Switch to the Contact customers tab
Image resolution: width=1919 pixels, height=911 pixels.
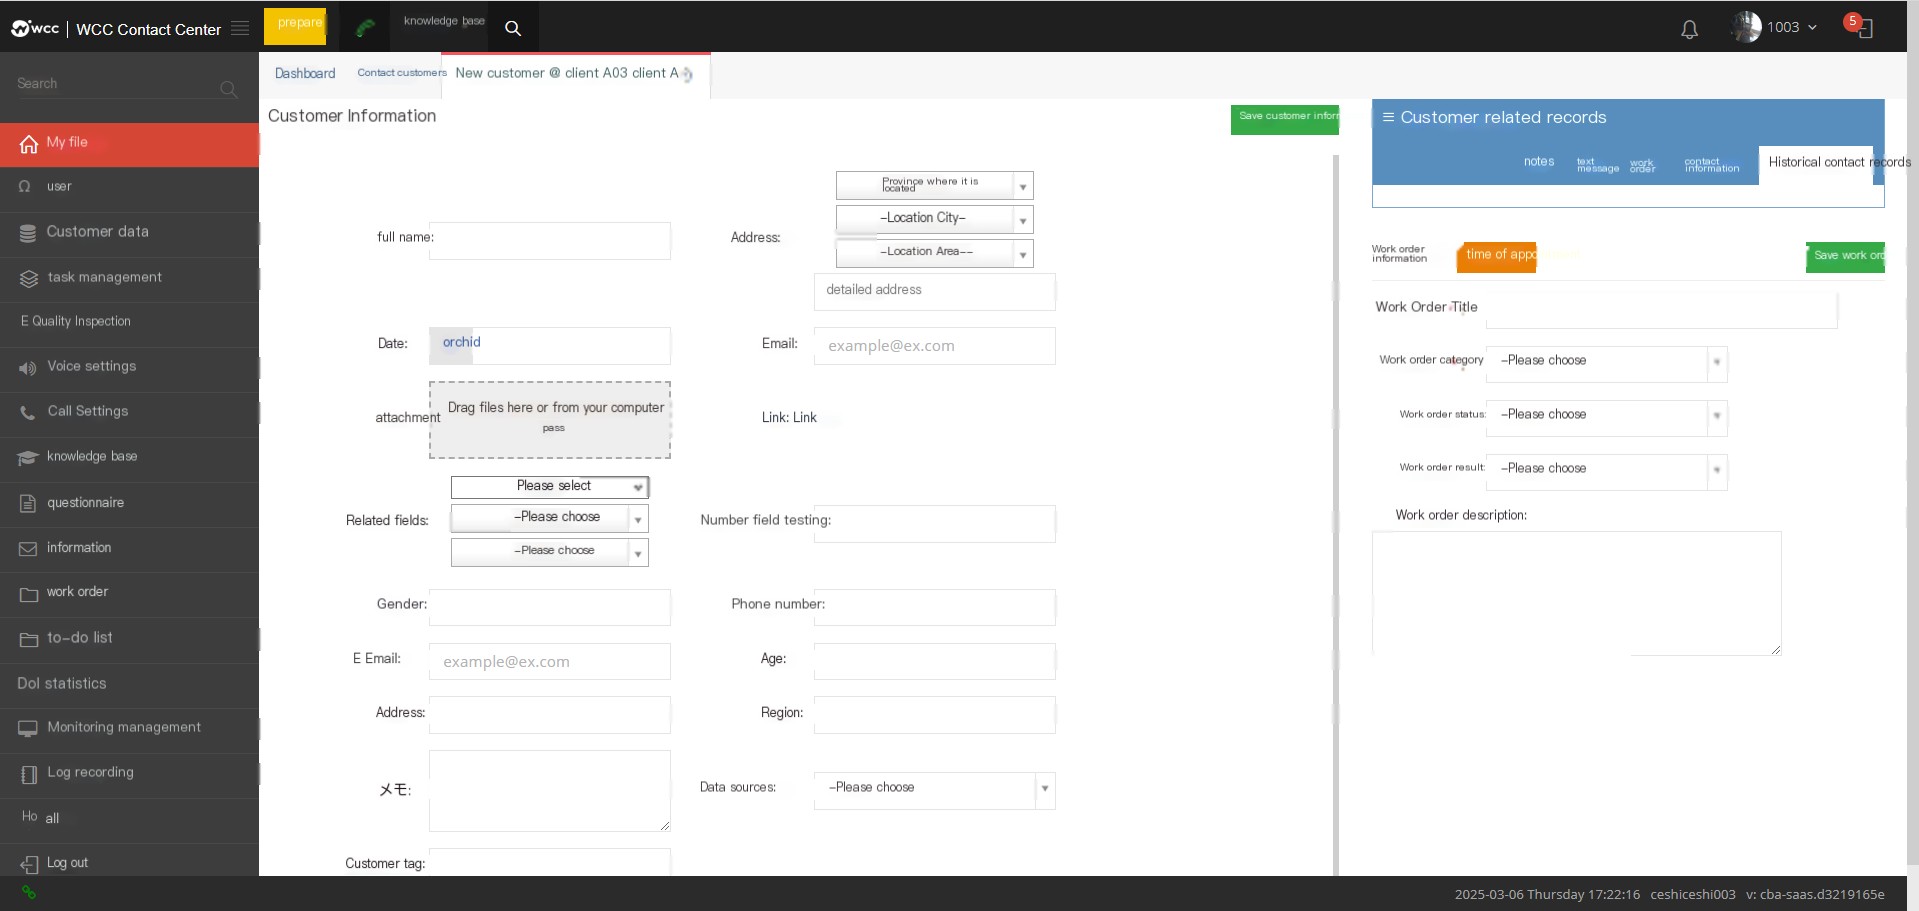coord(402,73)
